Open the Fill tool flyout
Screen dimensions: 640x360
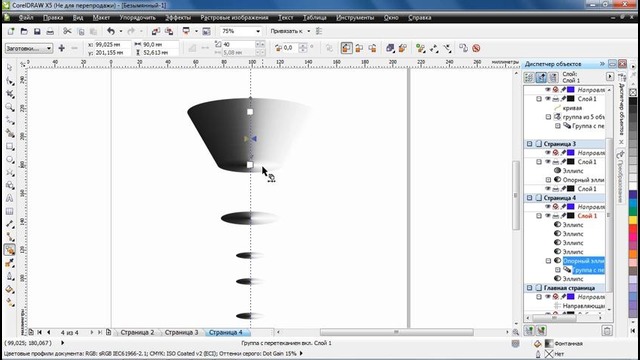point(10,289)
